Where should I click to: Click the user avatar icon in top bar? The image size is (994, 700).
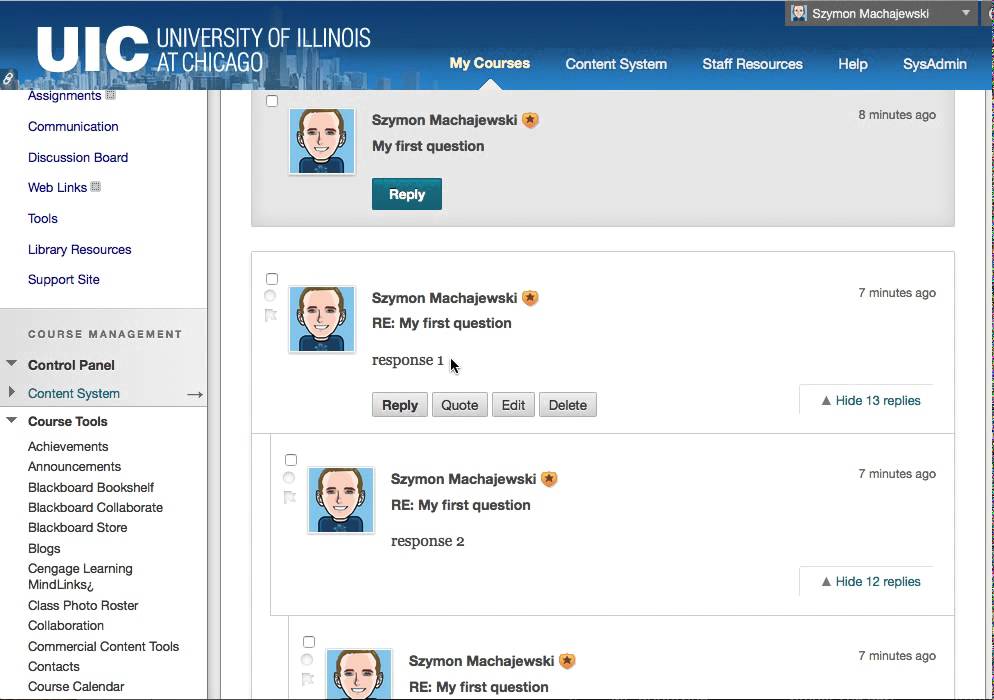799,13
